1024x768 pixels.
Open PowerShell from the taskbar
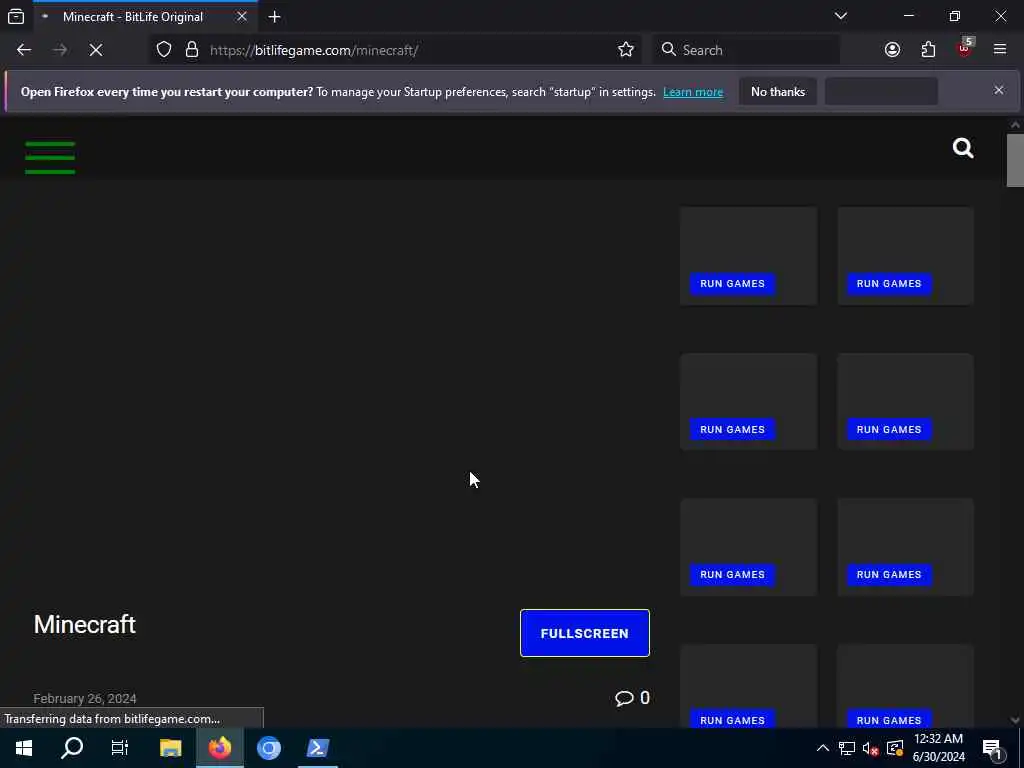point(318,748)
